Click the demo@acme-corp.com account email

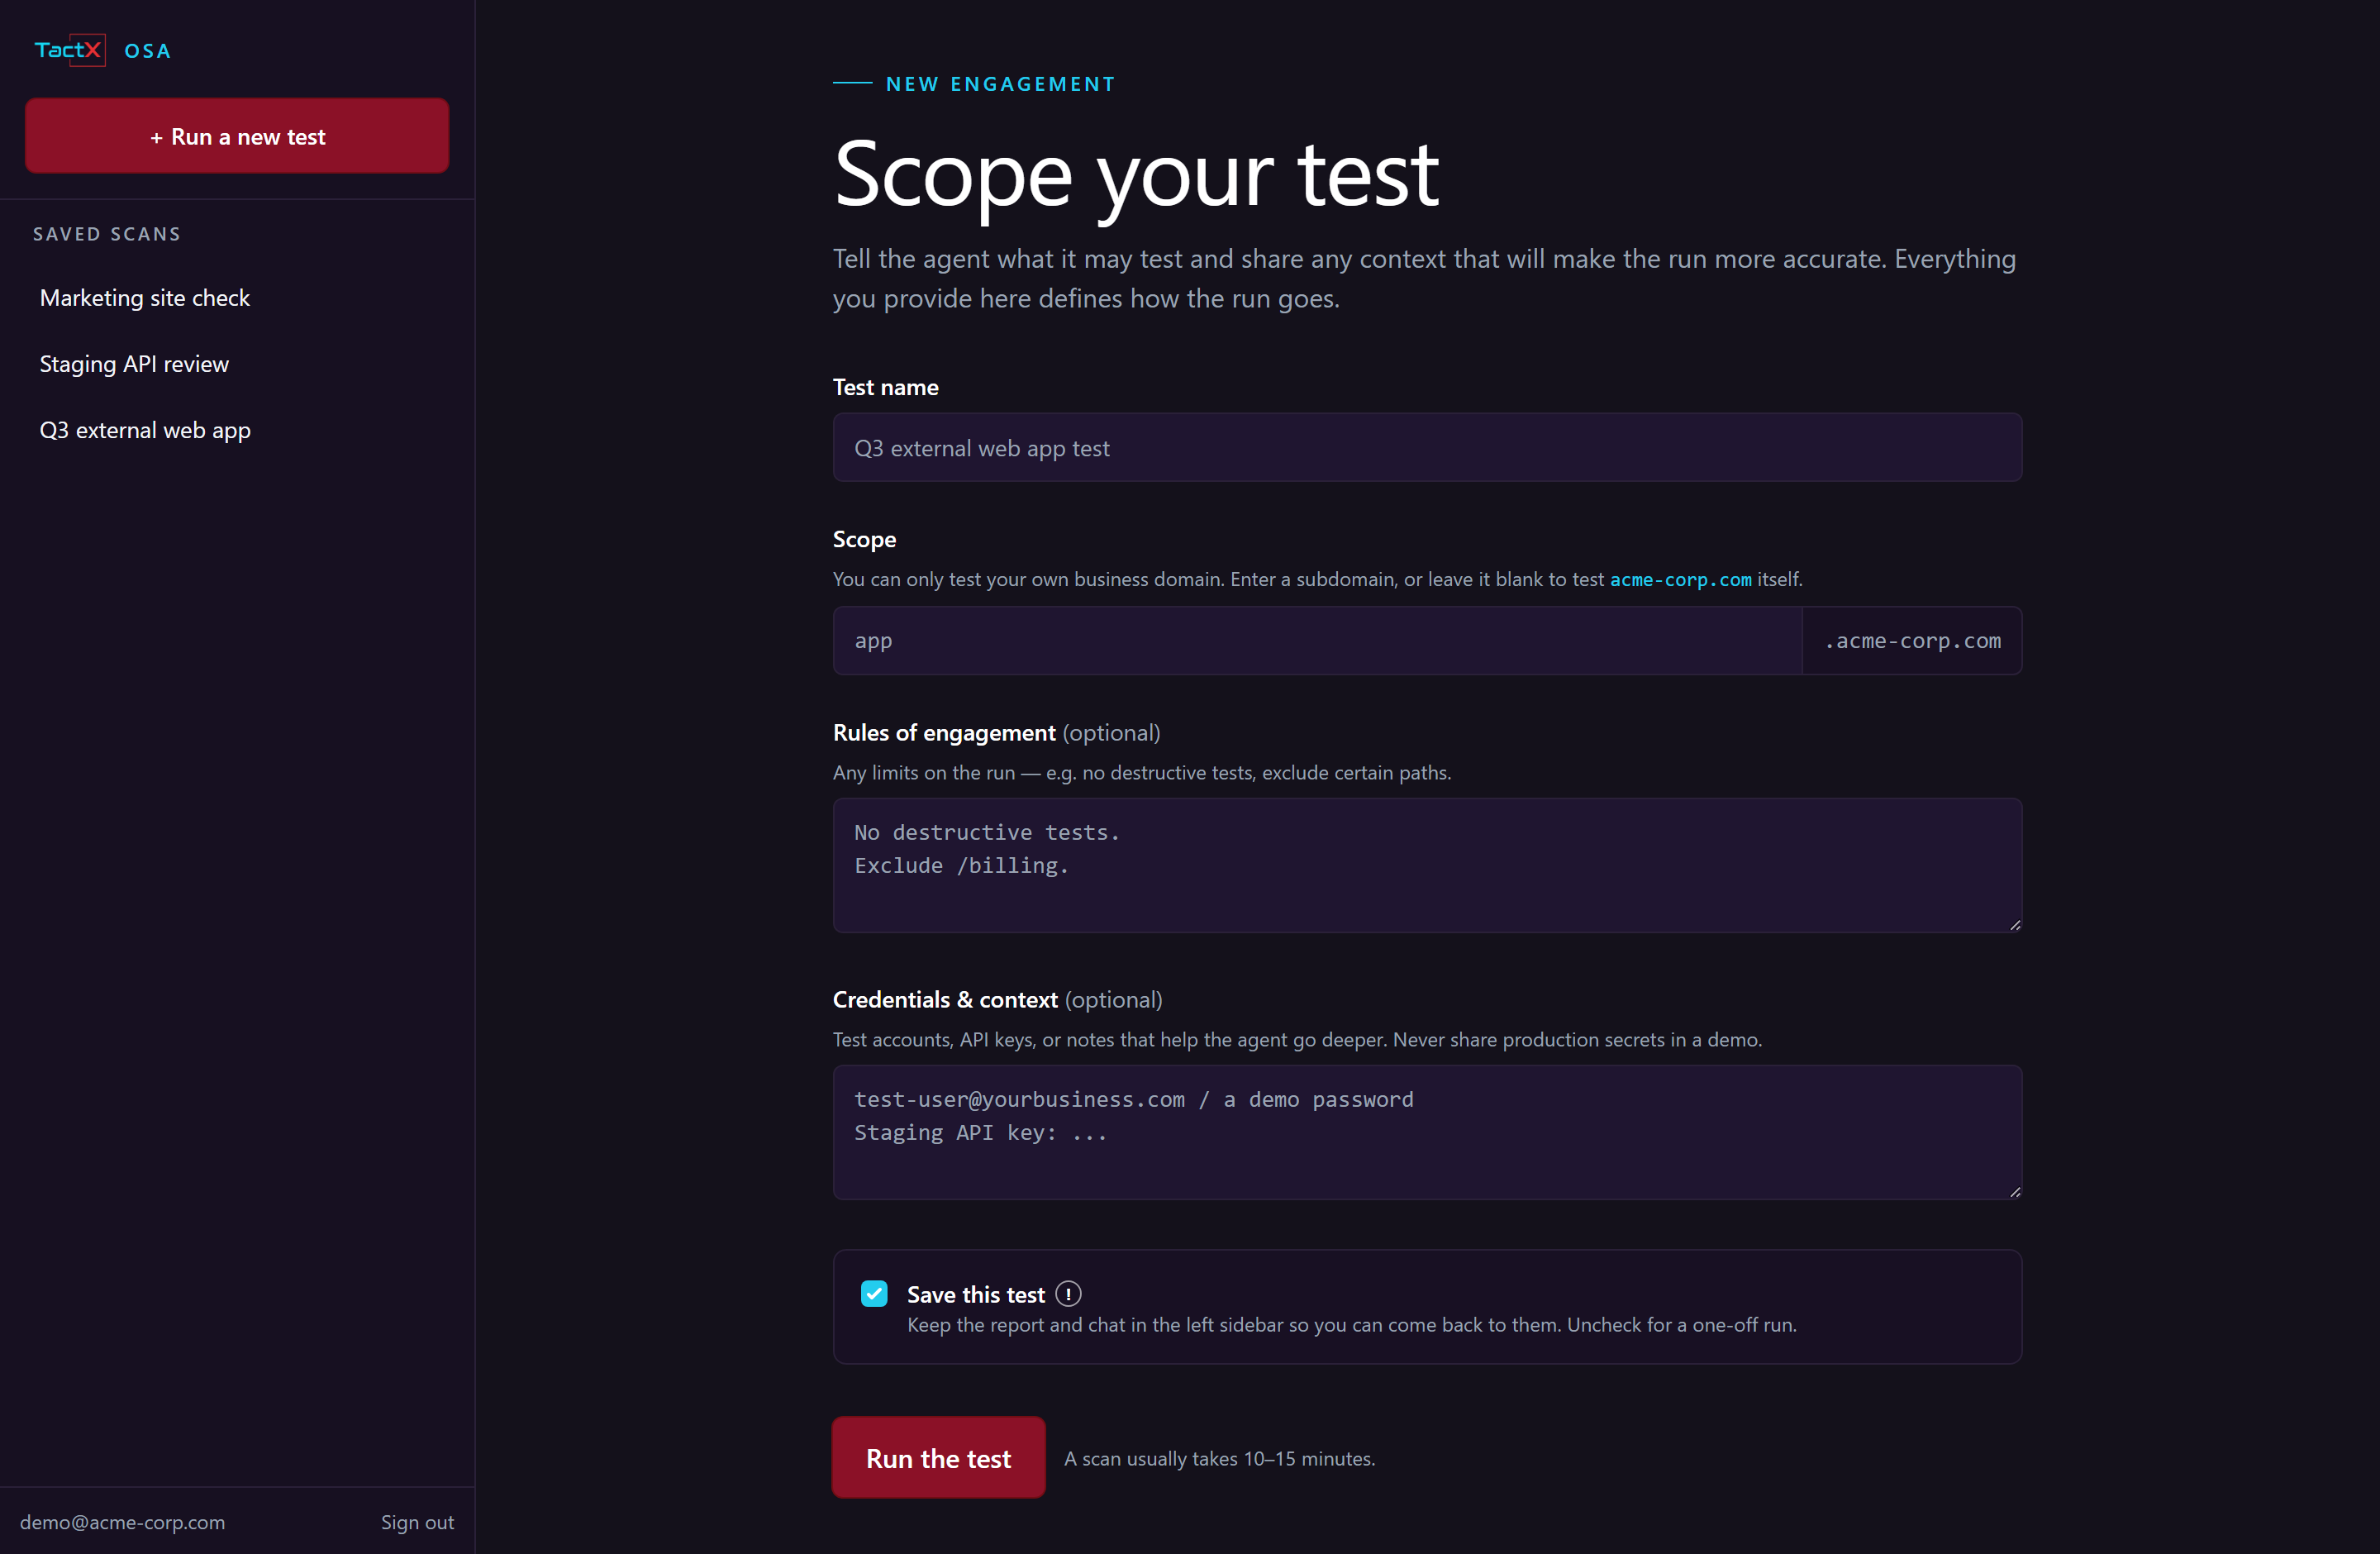point(123,1522)
